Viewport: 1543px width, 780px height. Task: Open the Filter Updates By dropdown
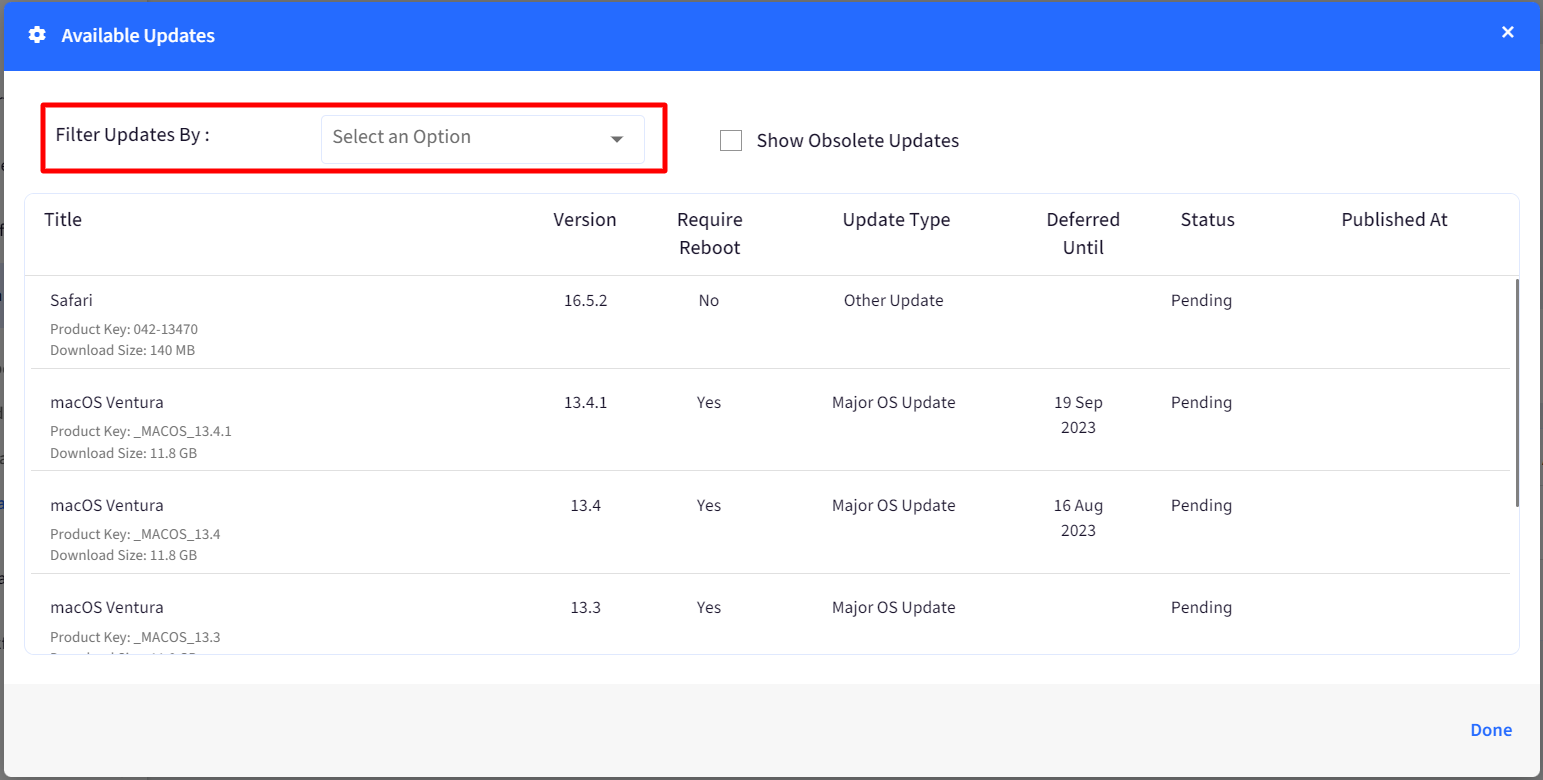[x=483, y=138]
